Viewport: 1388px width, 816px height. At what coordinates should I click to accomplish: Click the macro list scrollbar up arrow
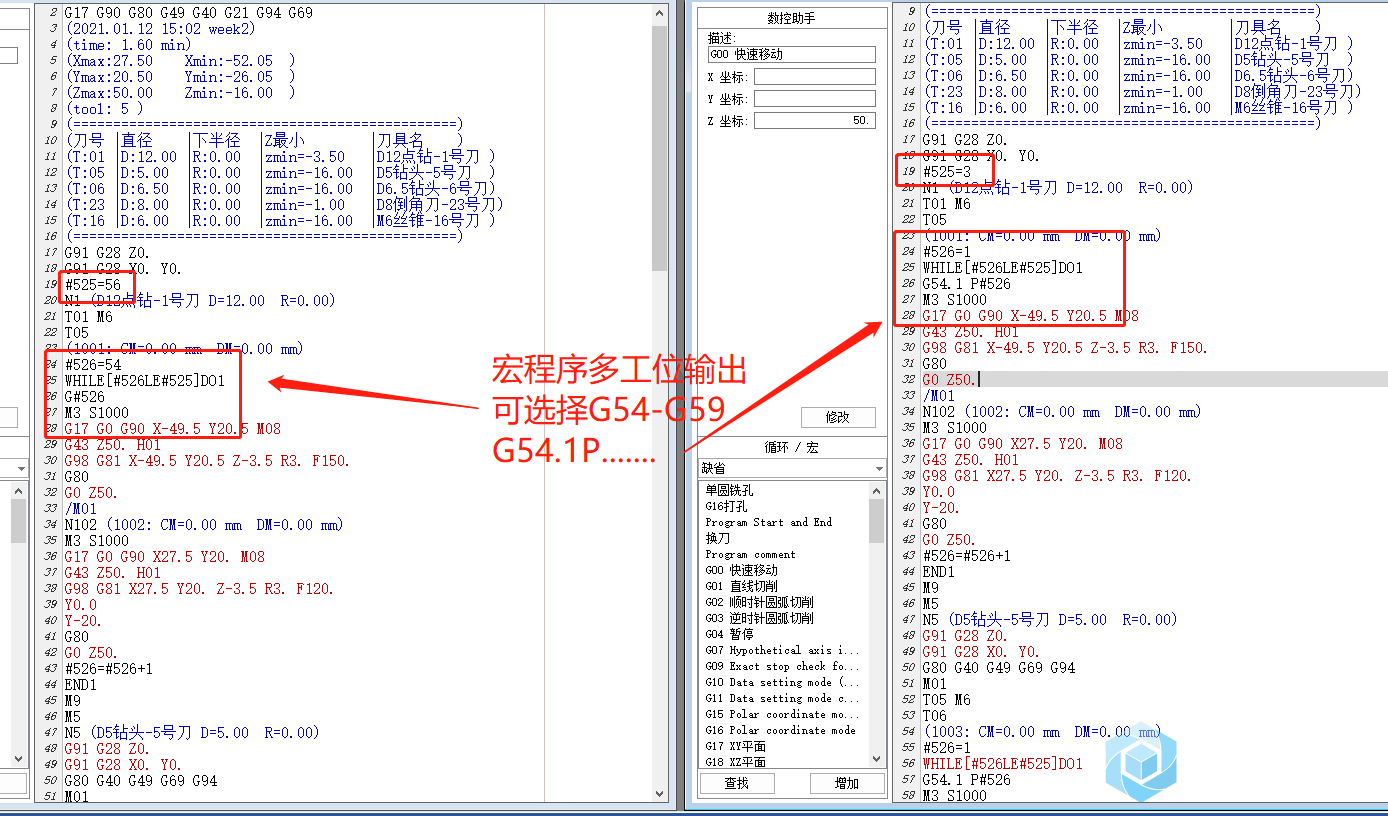877,490
